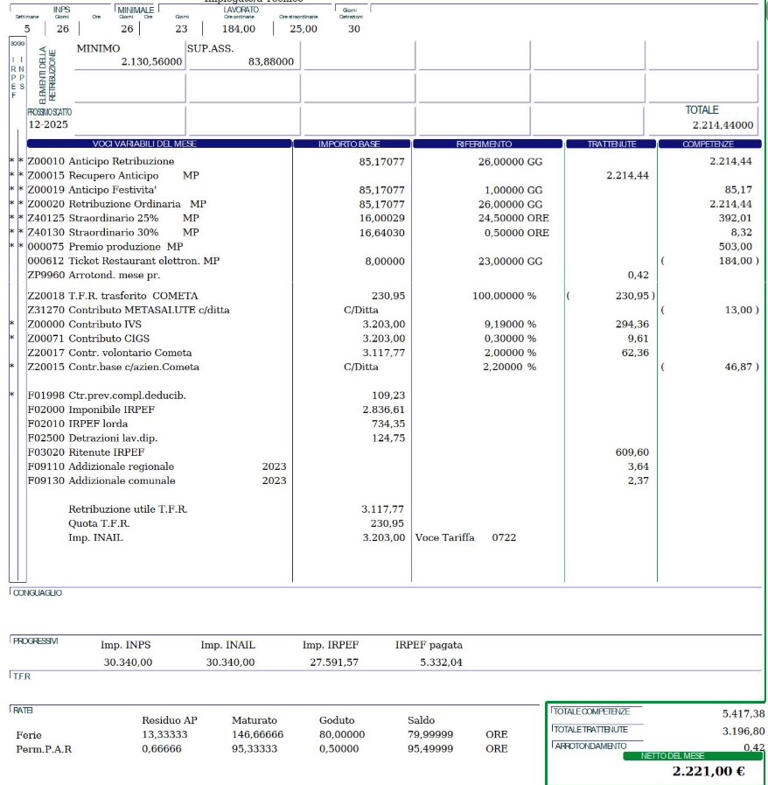This screenshot has width=768, height=785.
Task: Select the net pay amount 2.221,00 €
Action: point(708,771)
